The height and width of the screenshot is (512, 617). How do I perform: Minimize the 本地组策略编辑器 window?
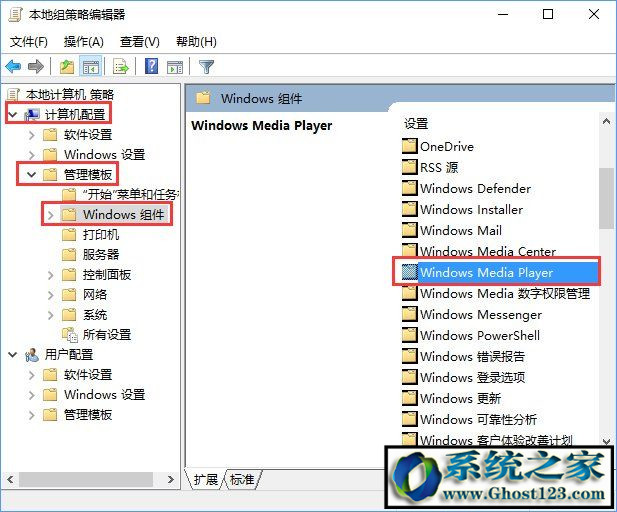[x=503, y=15]
